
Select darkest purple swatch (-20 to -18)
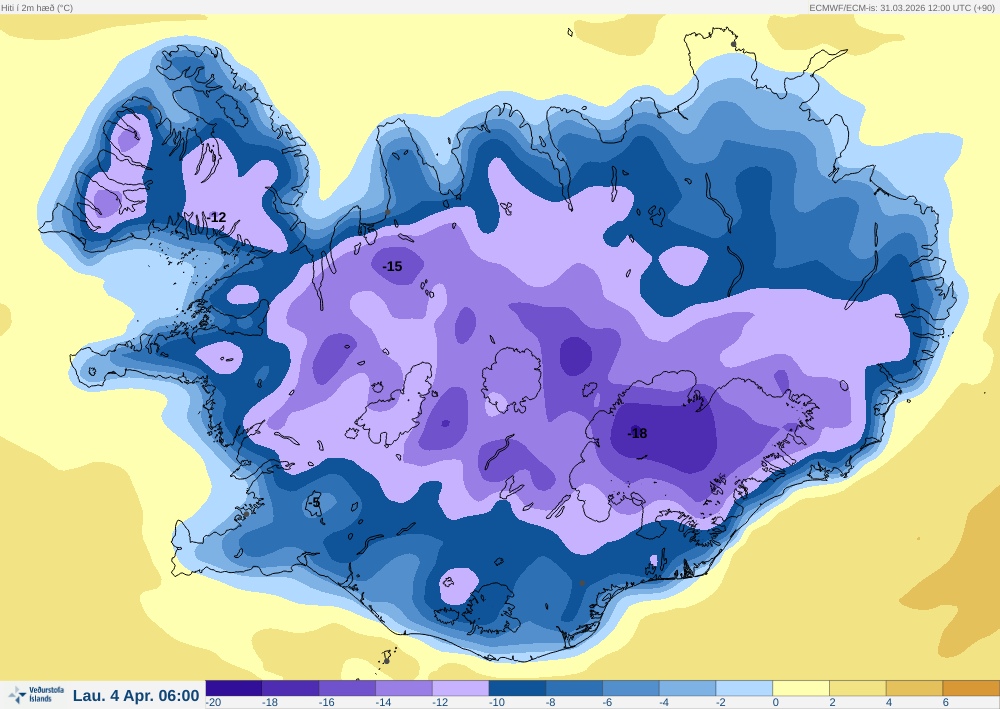point(234,688)
